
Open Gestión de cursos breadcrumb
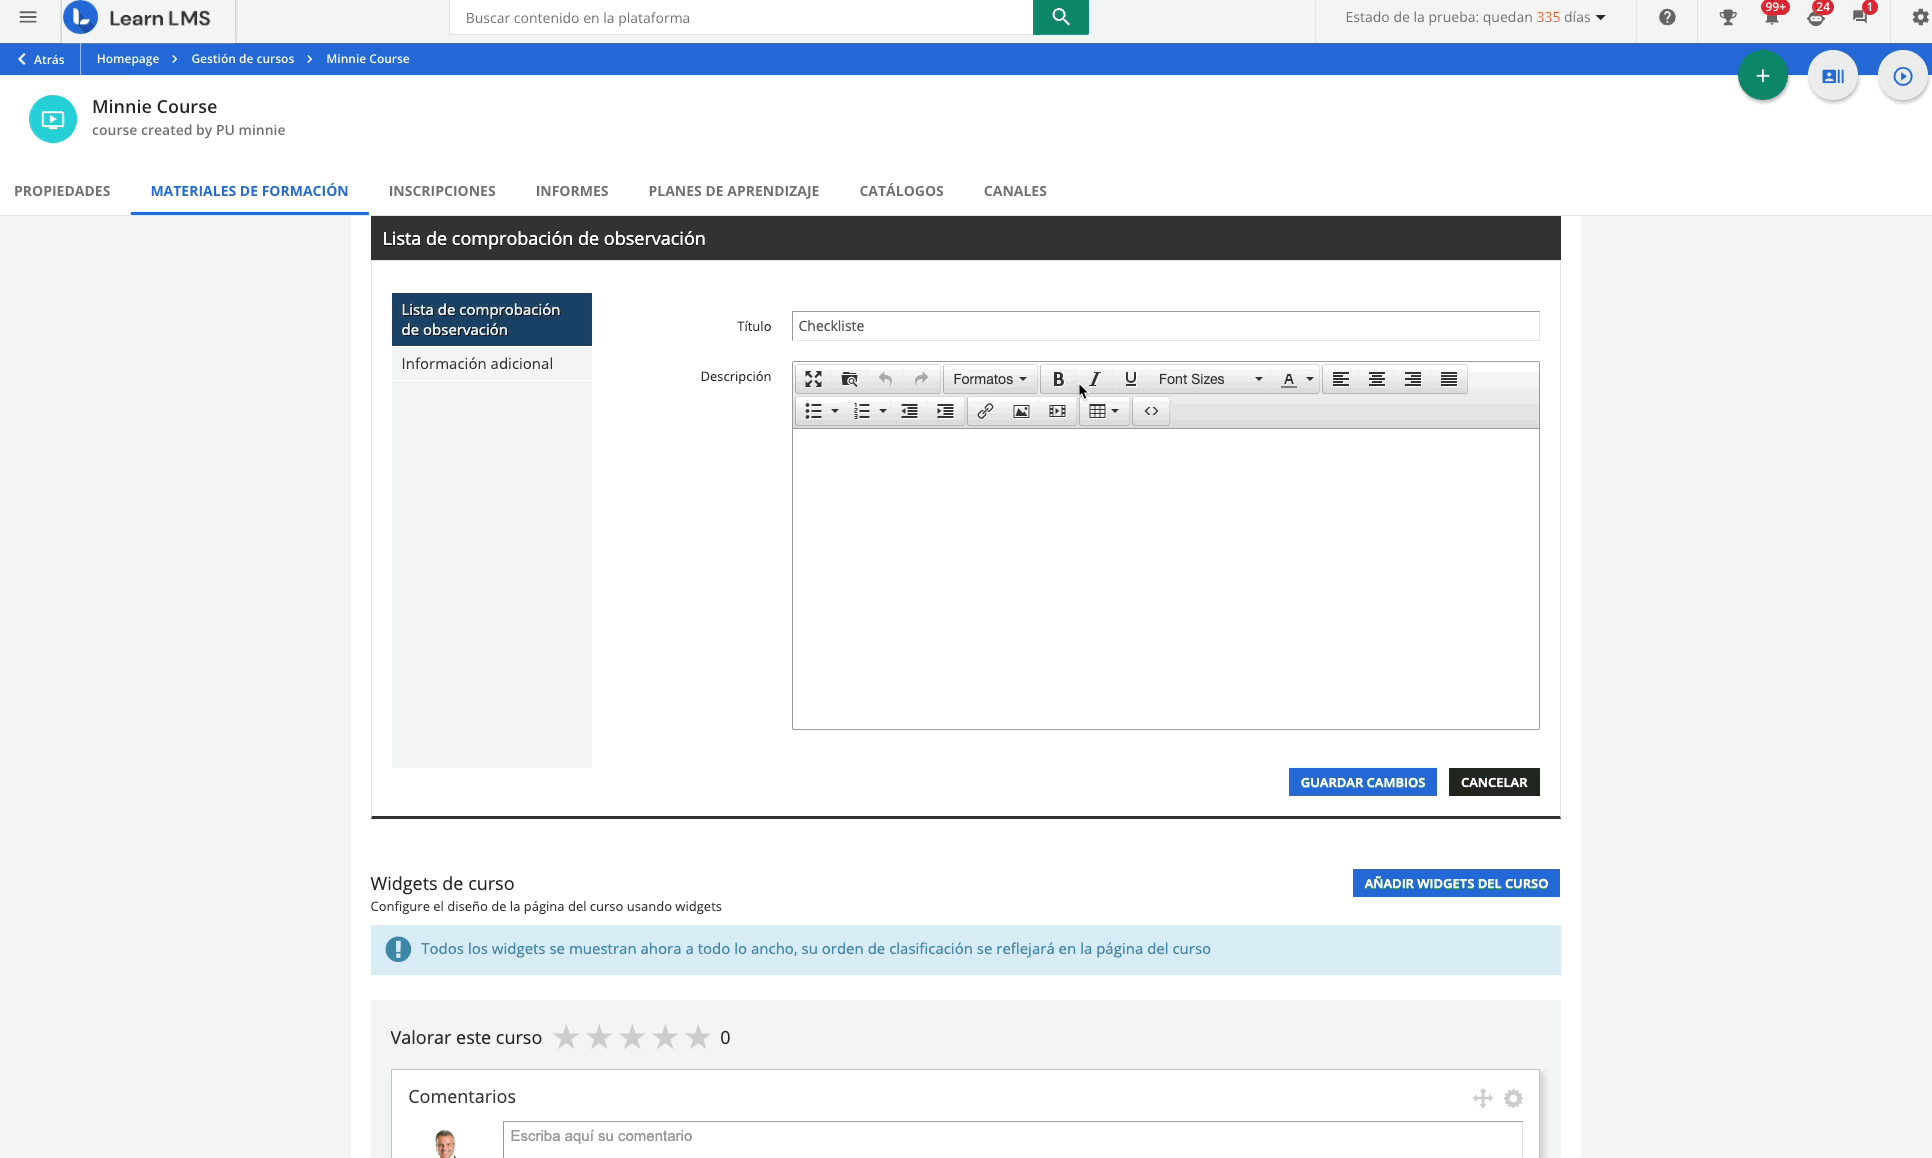[242, 59]
